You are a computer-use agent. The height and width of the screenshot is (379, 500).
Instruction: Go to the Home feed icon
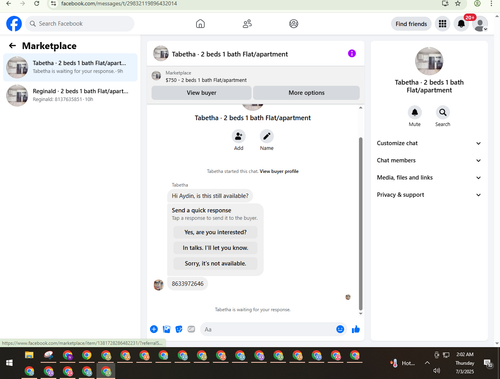(200, 24)
